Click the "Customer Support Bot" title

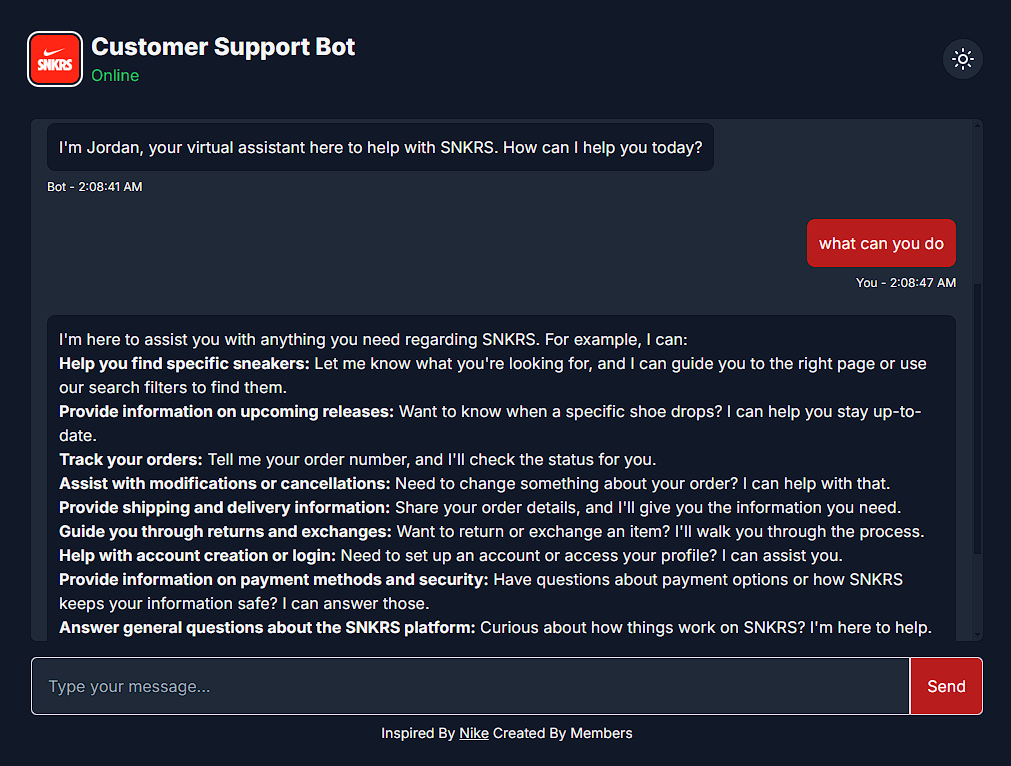coord(223,46)
